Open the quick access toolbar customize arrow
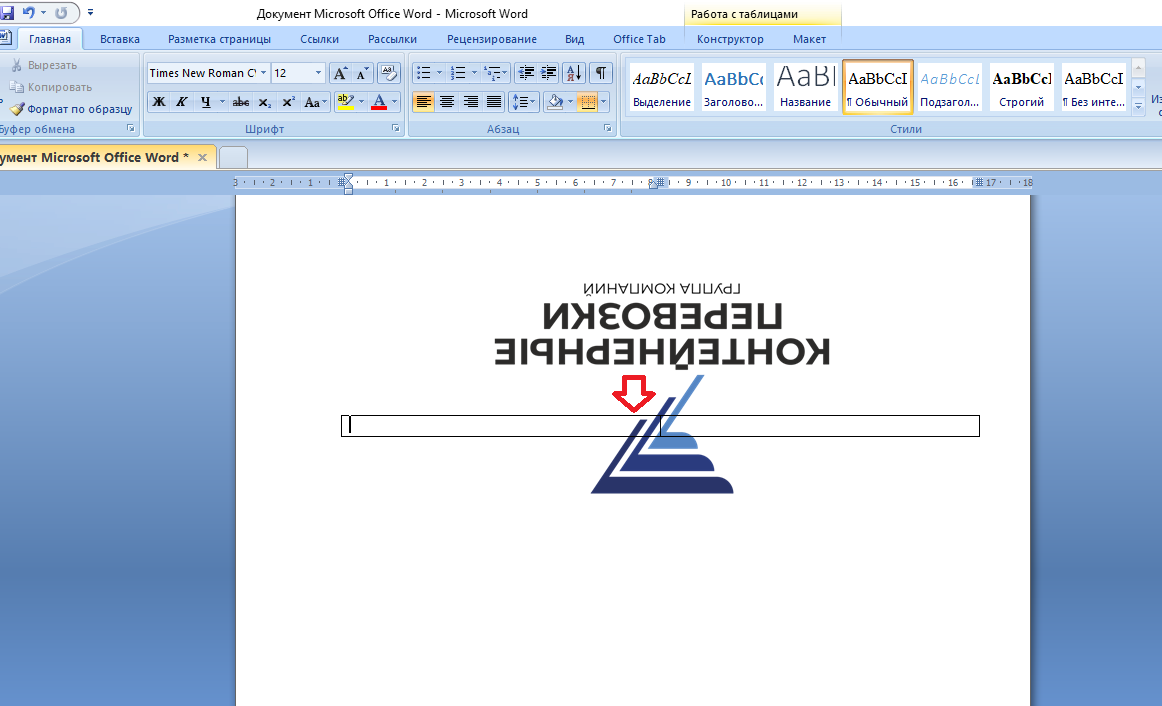Screen dimensions: 1162x706 [90, 13]
